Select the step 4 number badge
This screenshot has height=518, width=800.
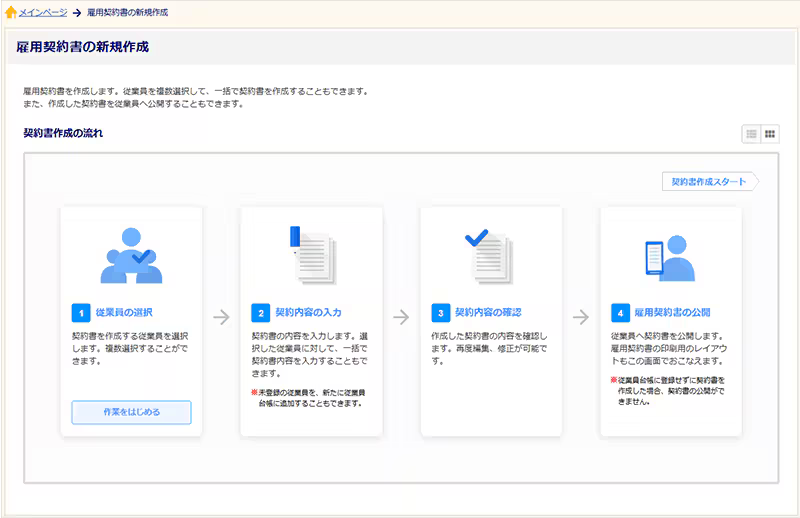point(620,312)
